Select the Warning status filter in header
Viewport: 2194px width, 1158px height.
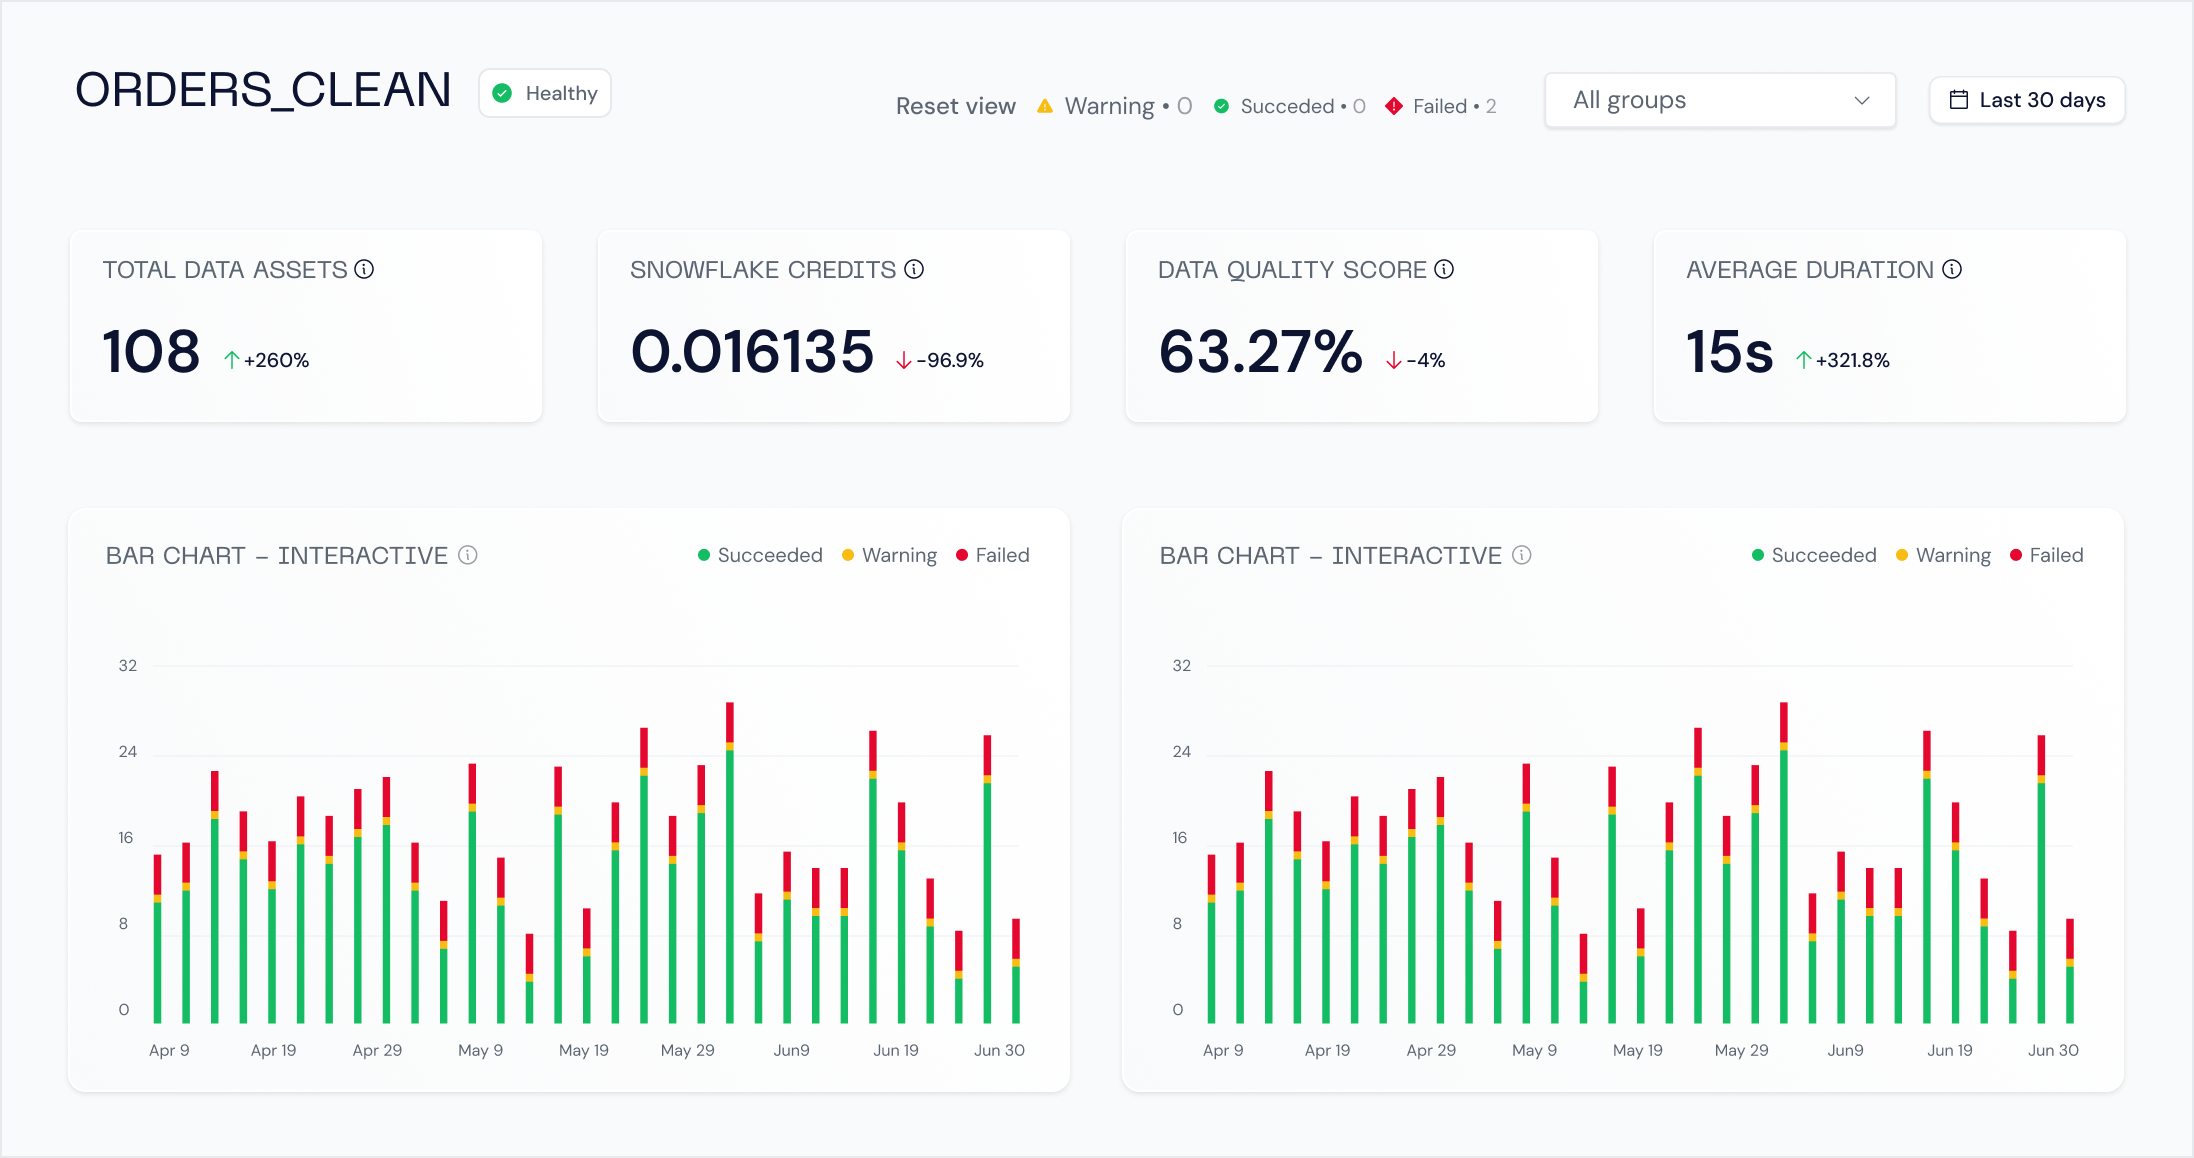[x=1110, y=105]
